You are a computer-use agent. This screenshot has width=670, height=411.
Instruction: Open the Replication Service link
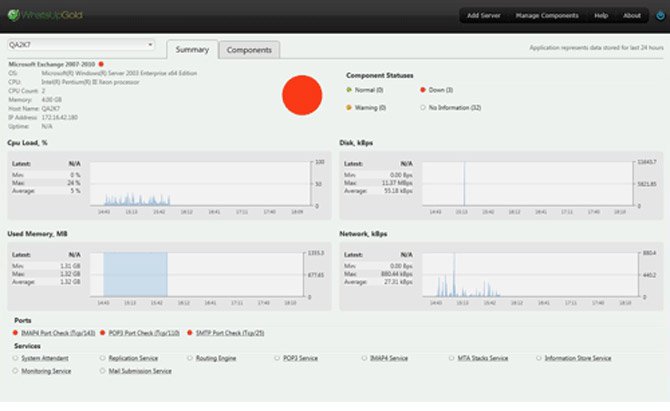[x=133, y=358]
